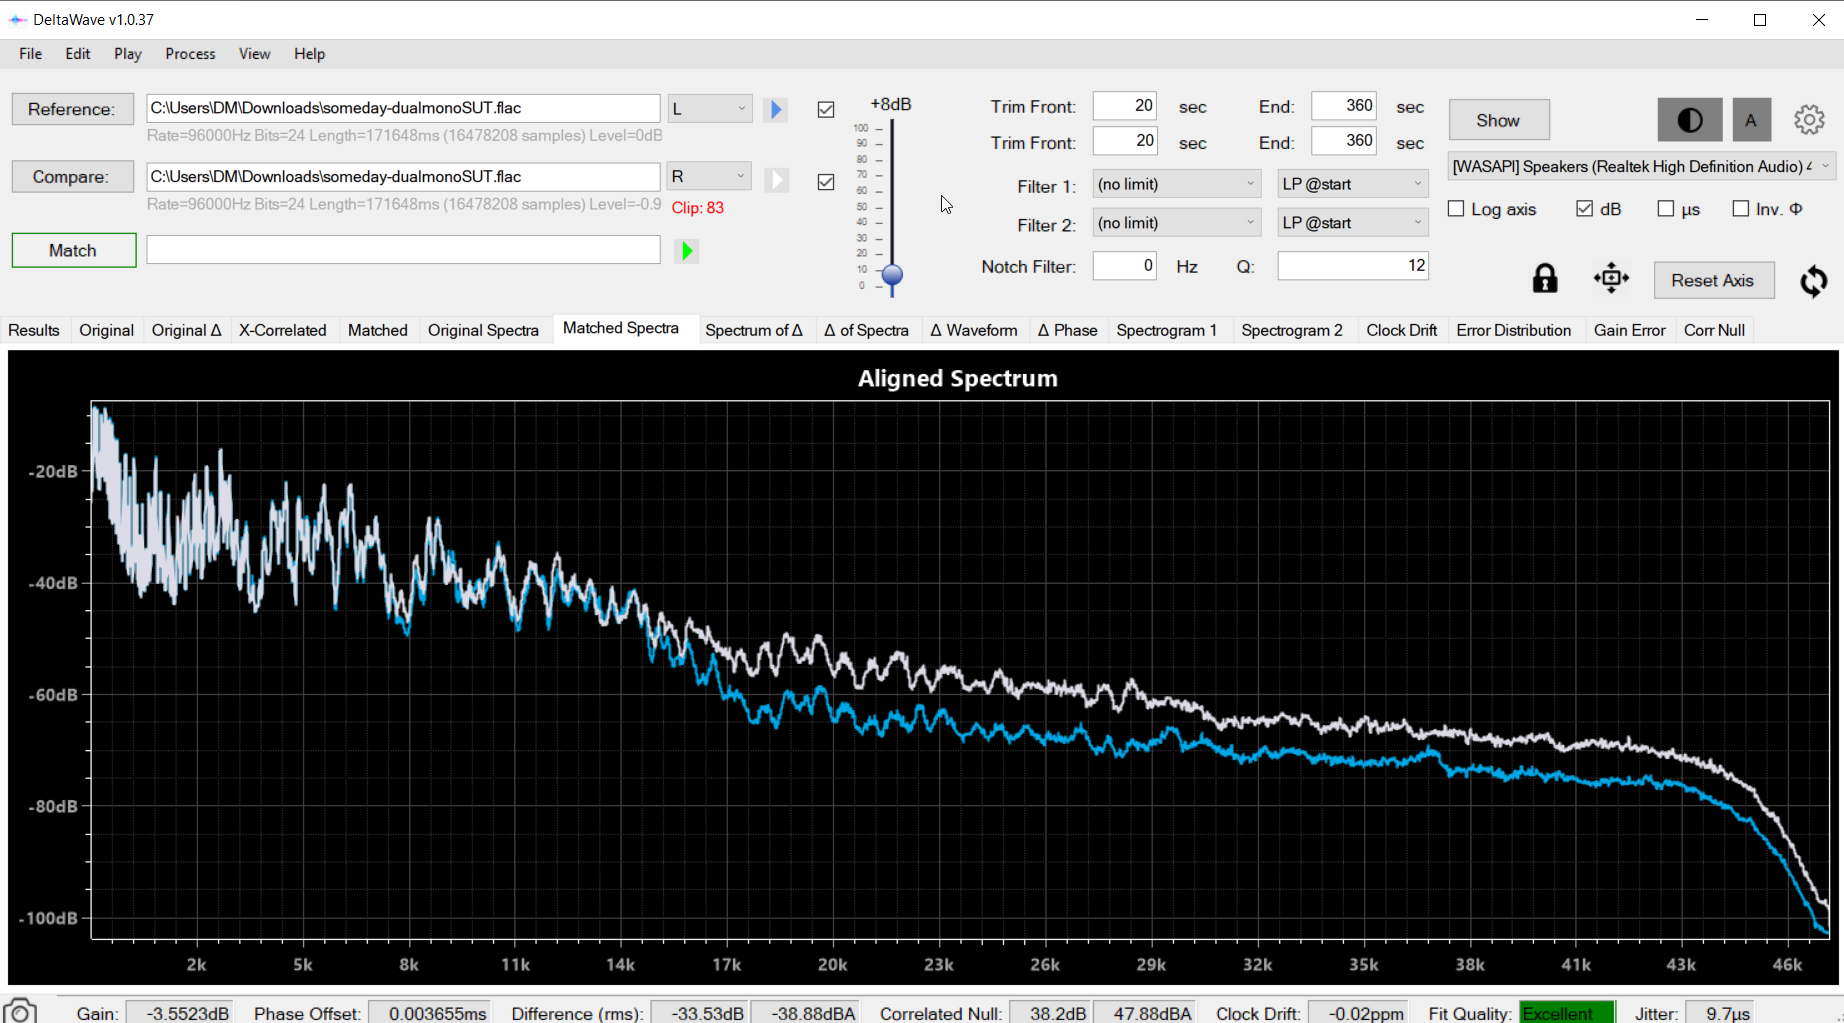This screenshot has height=1023, width=1844.
Task: Open the Process menu
Action: (190, 54)
